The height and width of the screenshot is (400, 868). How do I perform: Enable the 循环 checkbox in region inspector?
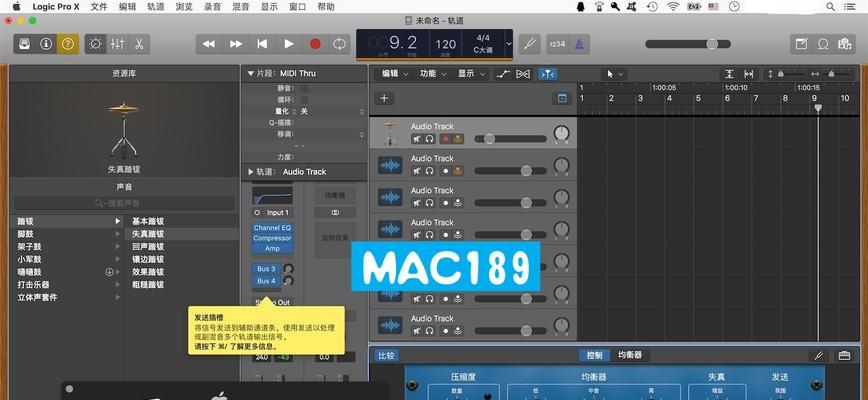pyautogui.click(x=304, y=100)
